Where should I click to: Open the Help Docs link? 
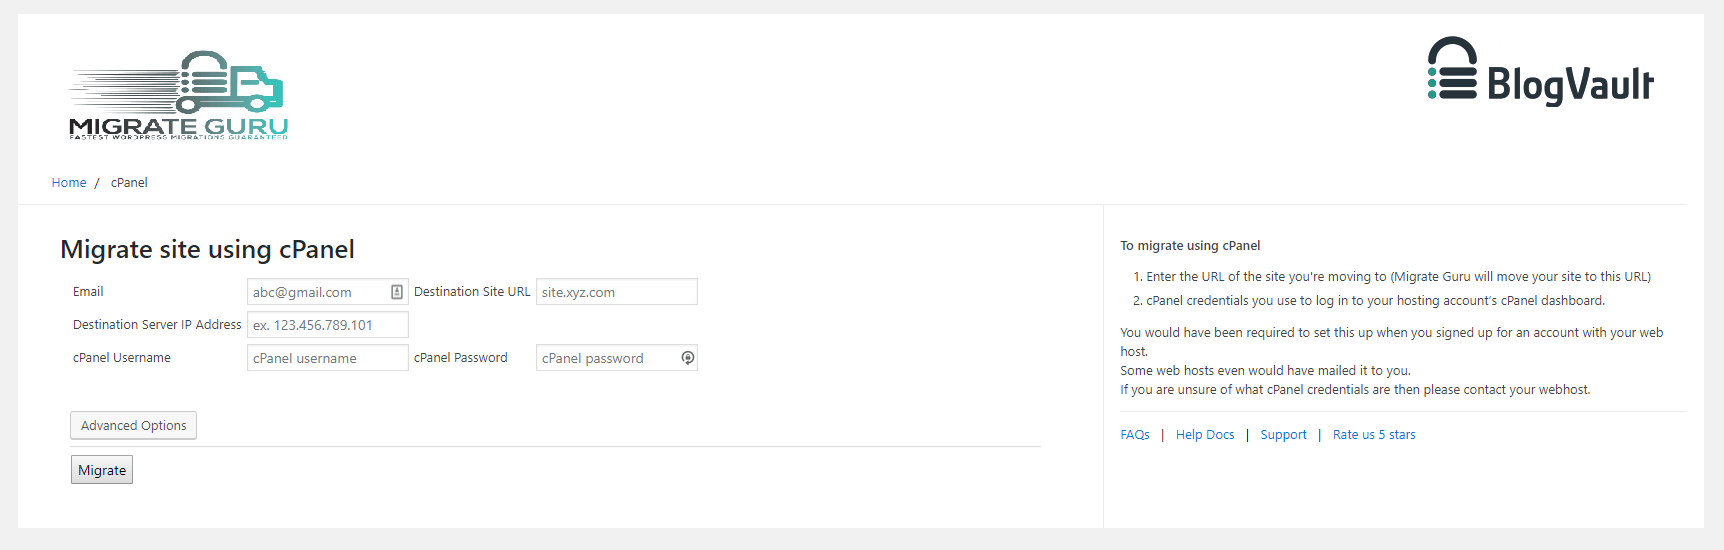pyautogui.click(x=1205, y=435)
